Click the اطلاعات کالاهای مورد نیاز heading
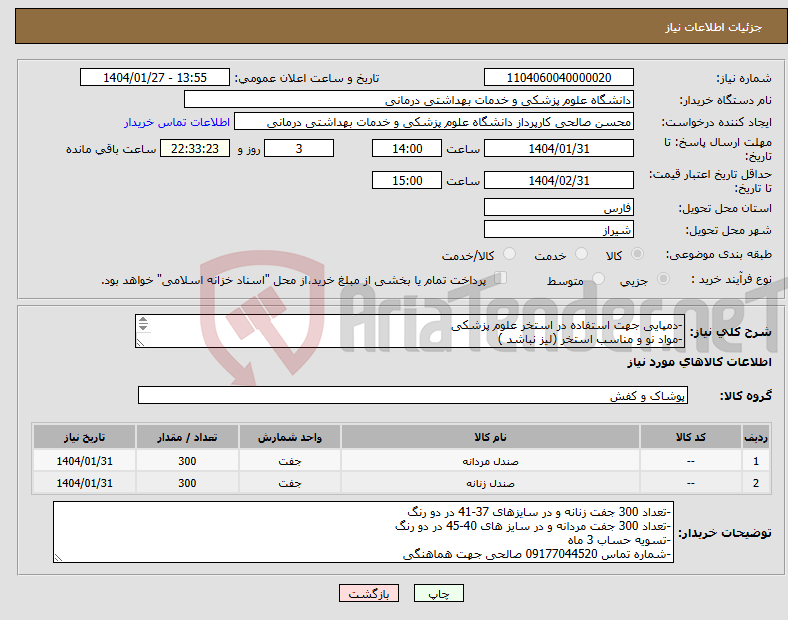This screenshot has width=788, height=620. coord(699,362)
